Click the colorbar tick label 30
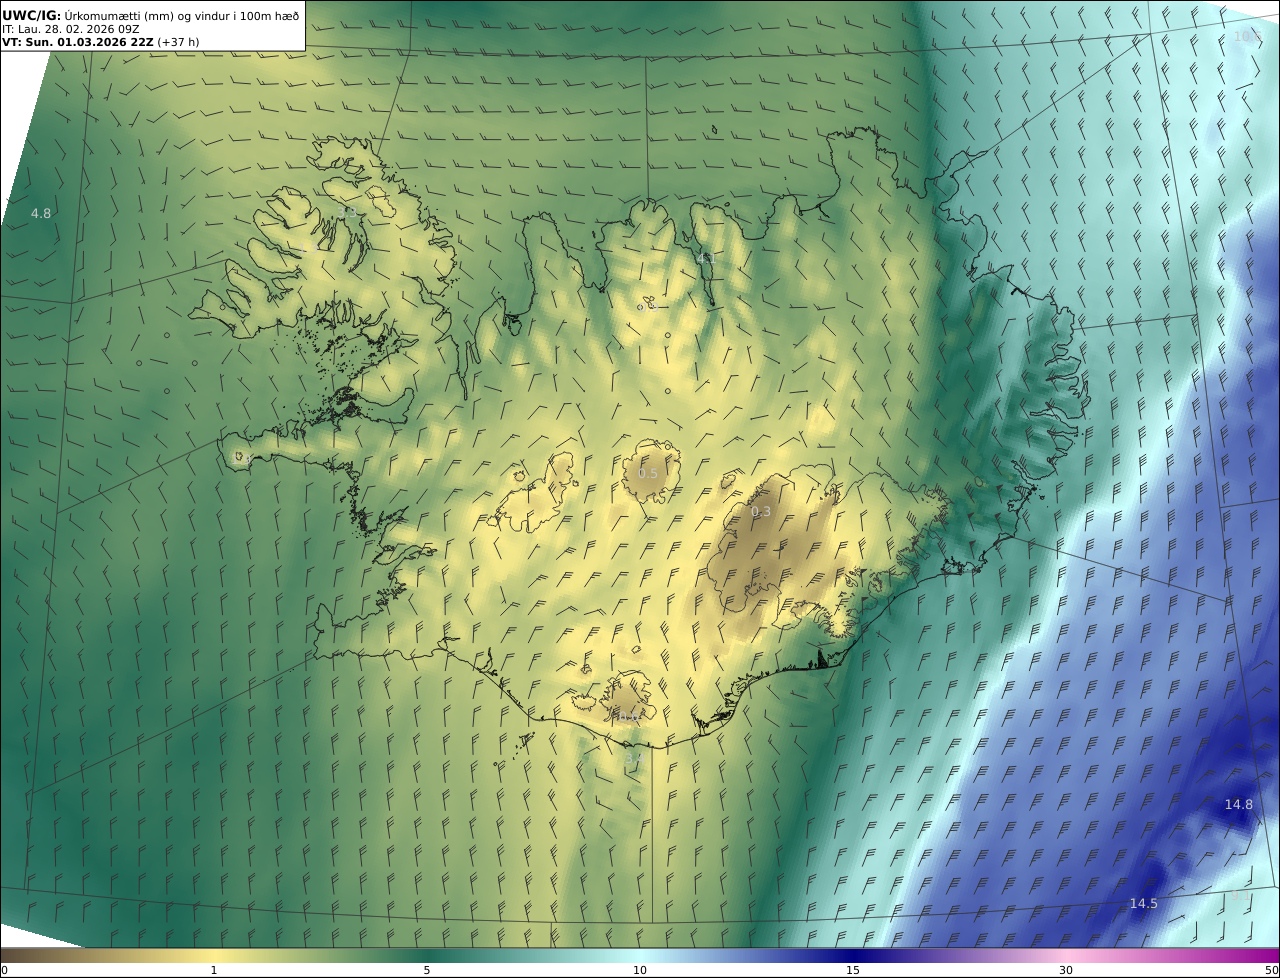The width and height of the screenshot is (1280, 978). [1066, 970]
